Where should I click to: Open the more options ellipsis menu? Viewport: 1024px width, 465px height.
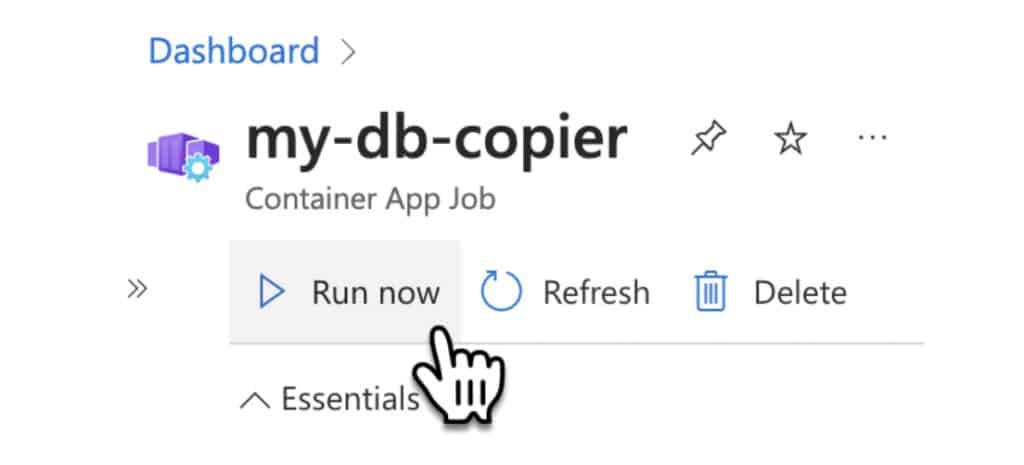click(x=872, y=138)
